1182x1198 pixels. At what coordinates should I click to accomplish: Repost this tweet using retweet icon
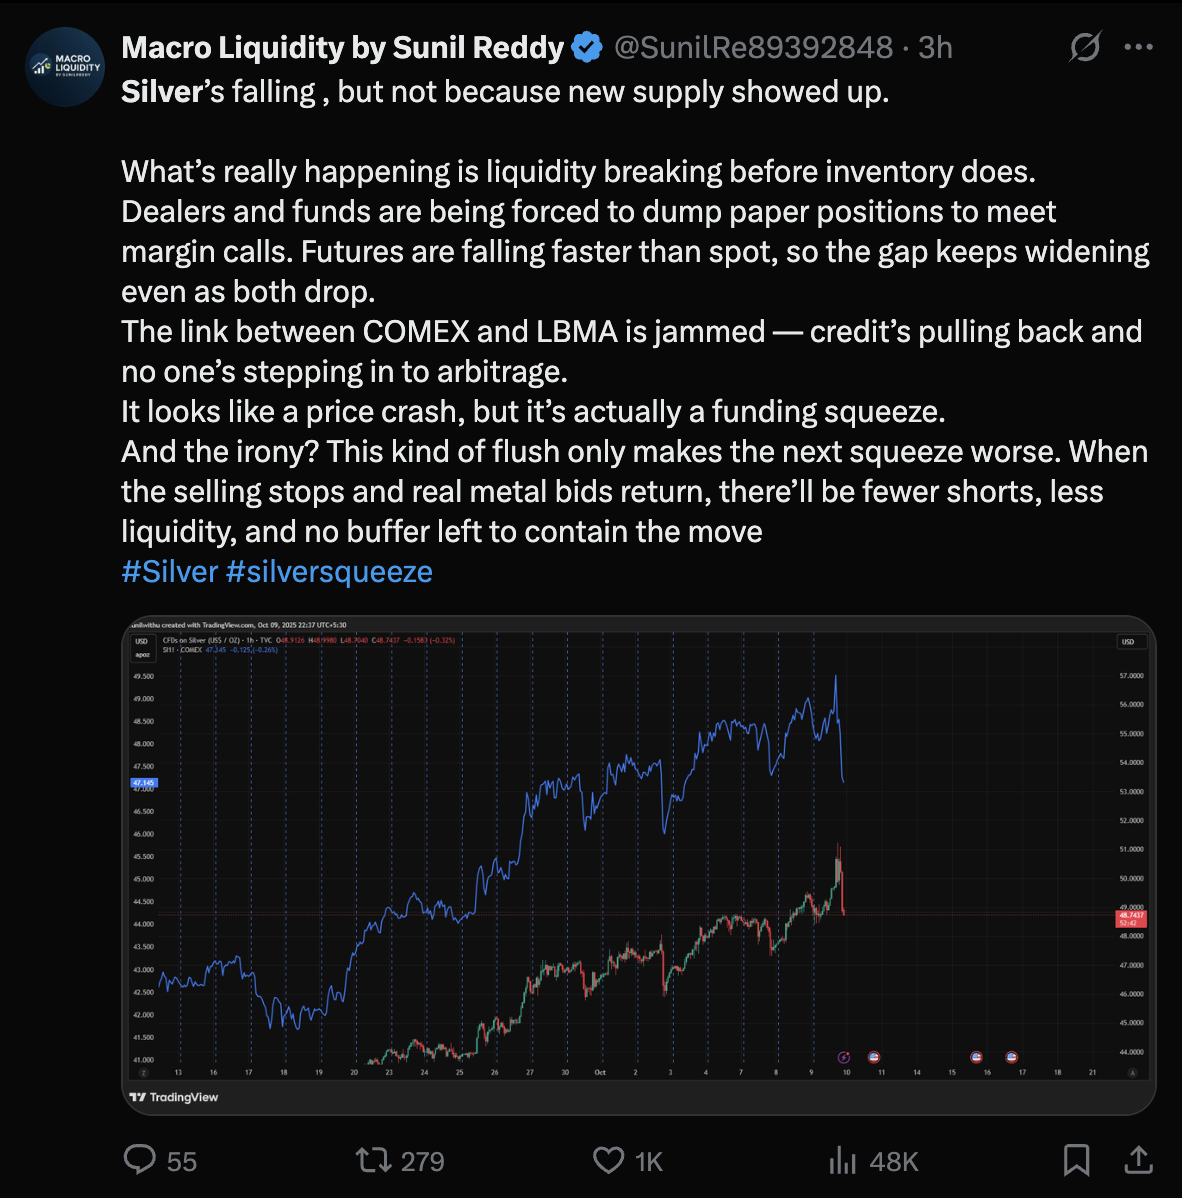[372, 1160]
